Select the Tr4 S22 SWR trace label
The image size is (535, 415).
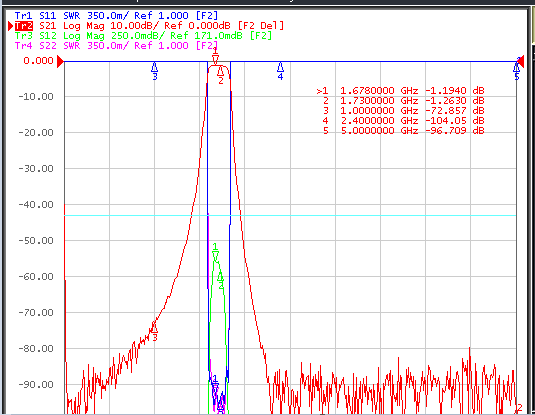tap(116, 45)
